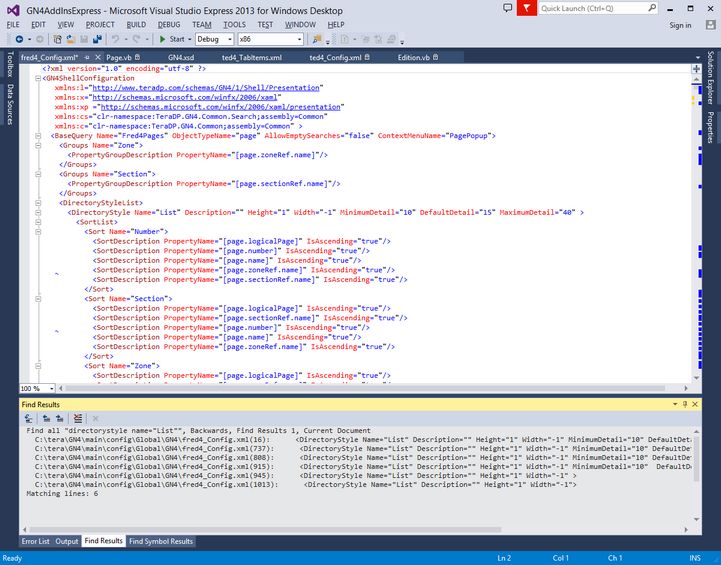
Task: Click keep-open icon on ted4_Config.xml tab
Action: click(367, 57)
